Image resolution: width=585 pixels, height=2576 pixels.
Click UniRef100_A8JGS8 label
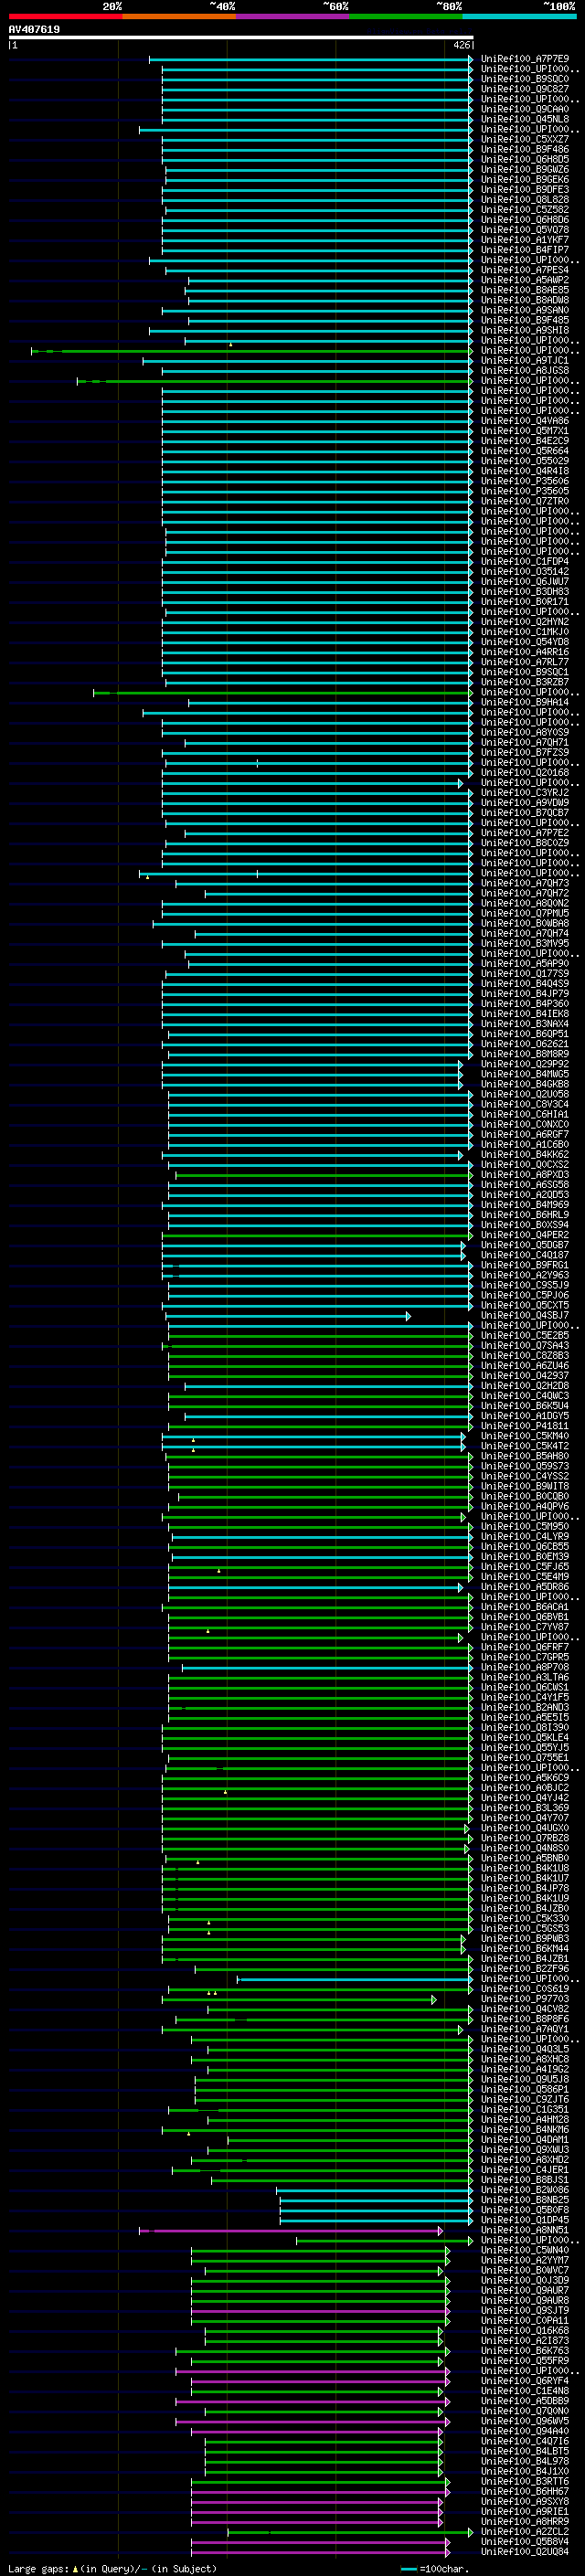pyautogui.click(x=525, y=370)
